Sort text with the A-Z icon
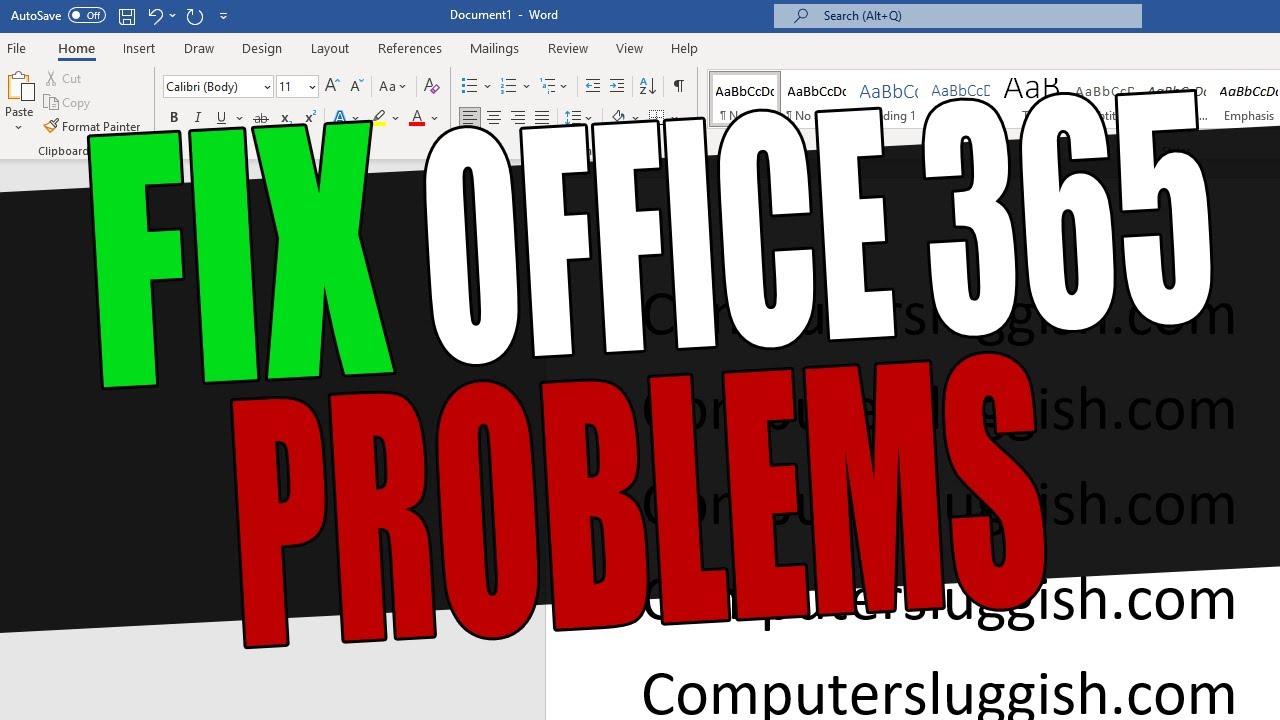Image resolution: width=1280 pixels, height=720 pixels. pyautogui.click(x=648, y=87)
